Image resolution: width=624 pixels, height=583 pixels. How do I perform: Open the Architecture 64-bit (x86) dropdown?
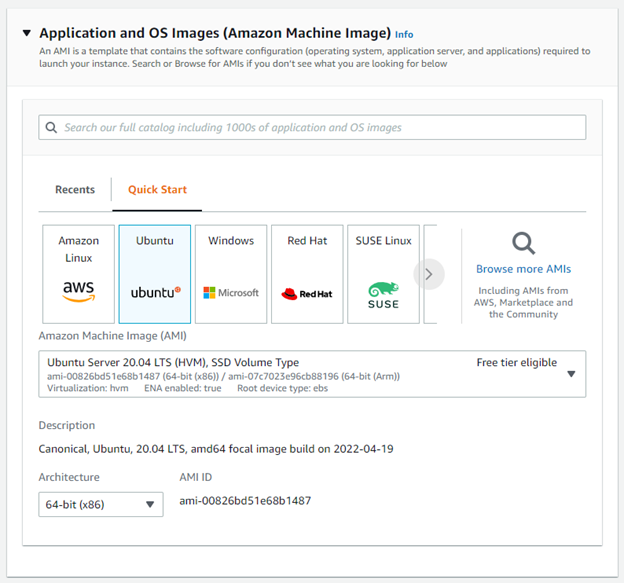click(101, 505)
